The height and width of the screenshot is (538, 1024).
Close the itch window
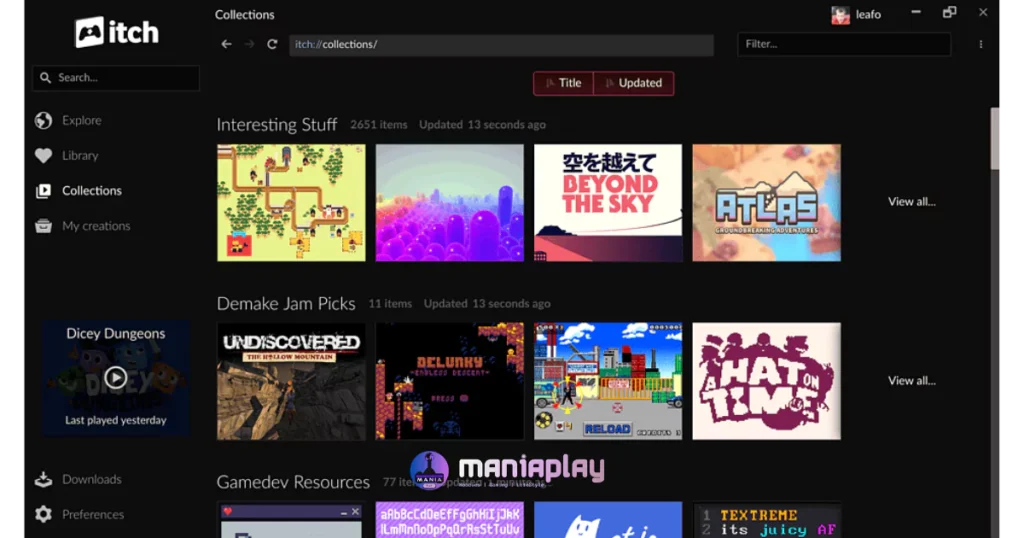pyautogui.click(x=983, y=12)
